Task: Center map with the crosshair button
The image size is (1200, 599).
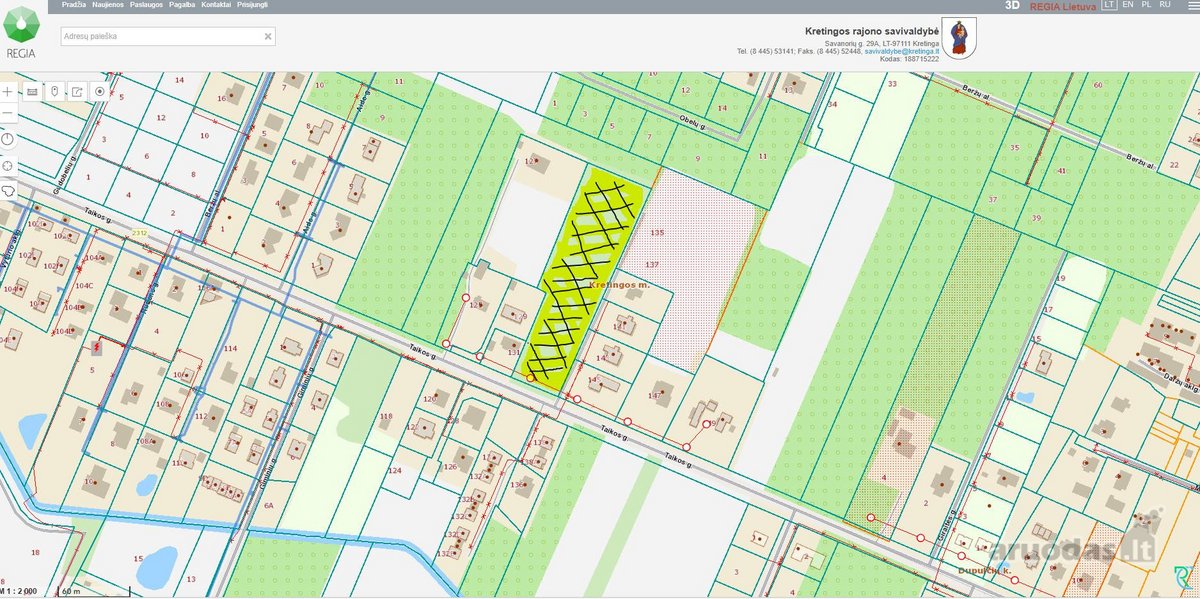Action: click(8, 165)
